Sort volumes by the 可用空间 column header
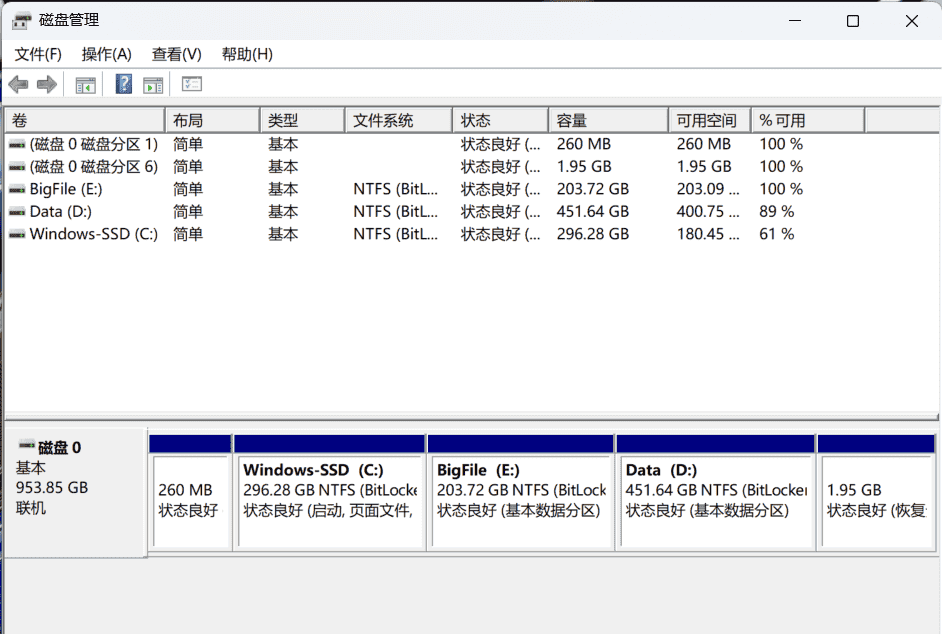Screen dimensions: 942x634 pos(708,120)
